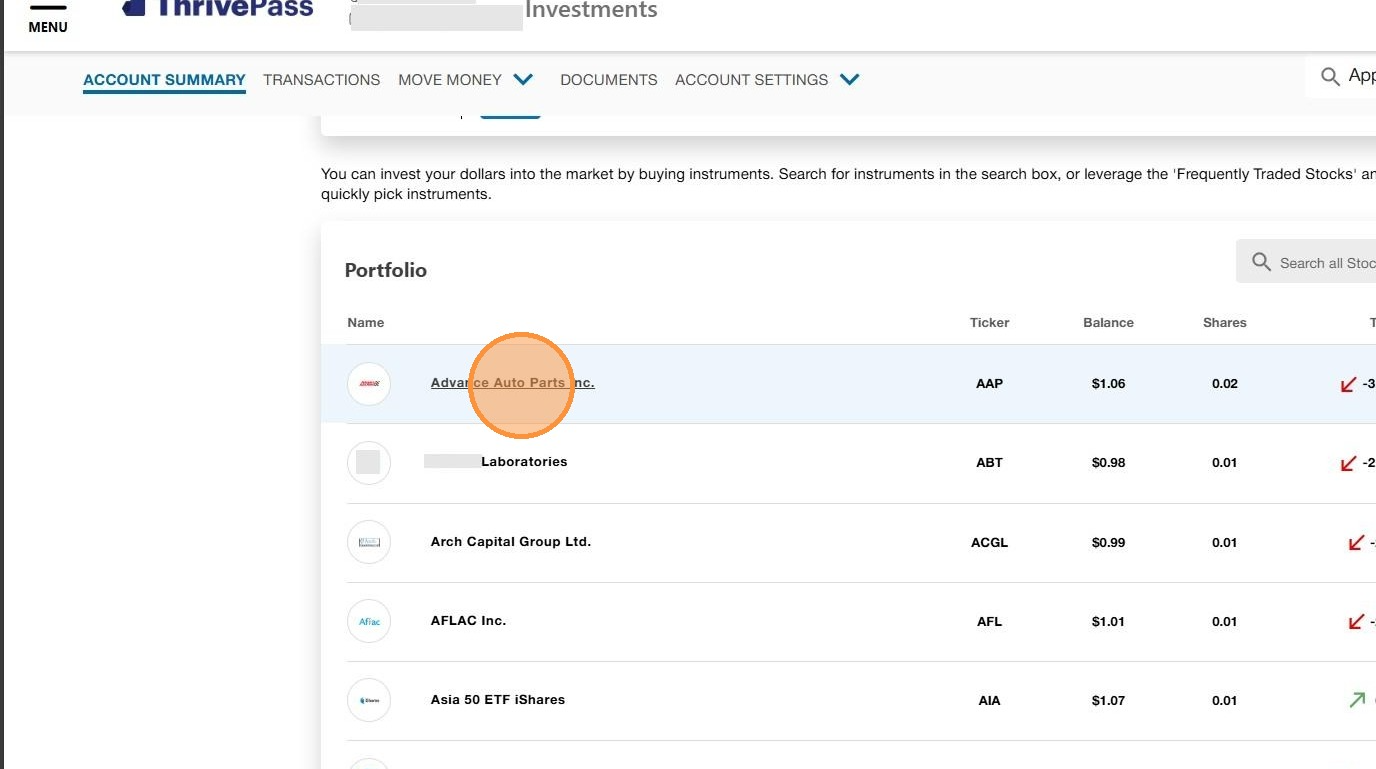1376x769 pixels.
Task: Open the Documents tab
Action: tap(609, 80)
